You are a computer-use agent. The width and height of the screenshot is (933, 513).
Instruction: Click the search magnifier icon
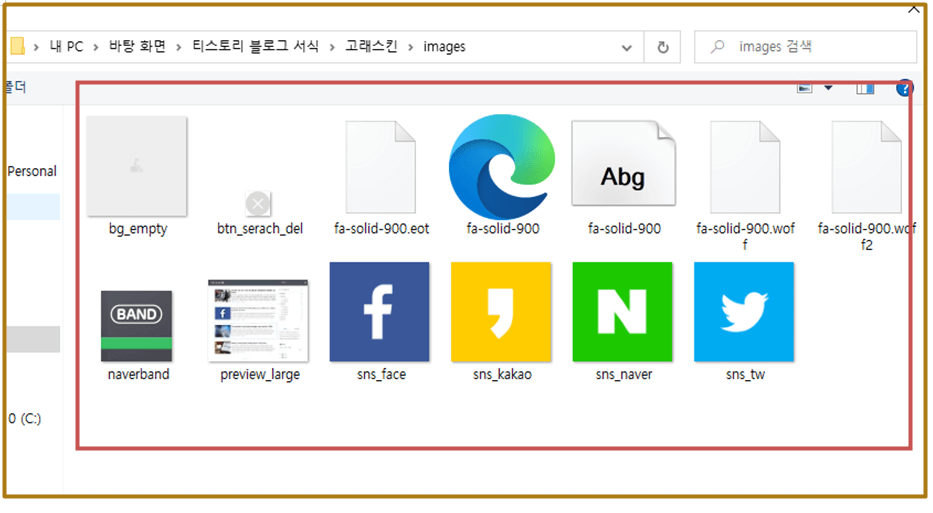coord(718,46)
